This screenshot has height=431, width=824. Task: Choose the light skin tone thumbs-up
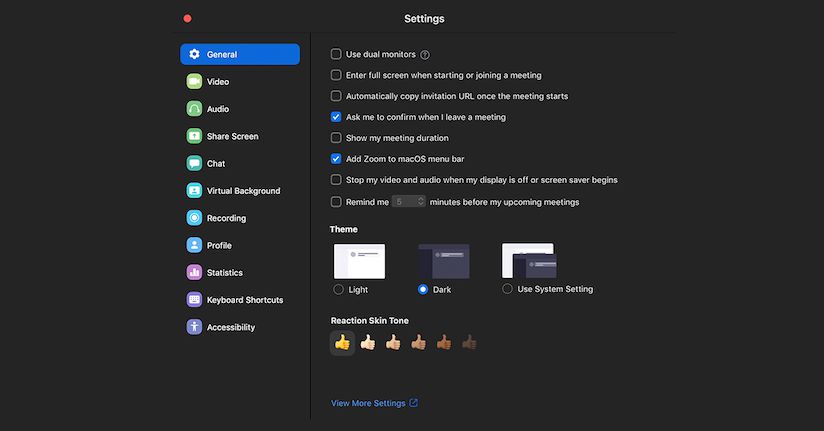point(368,343)
